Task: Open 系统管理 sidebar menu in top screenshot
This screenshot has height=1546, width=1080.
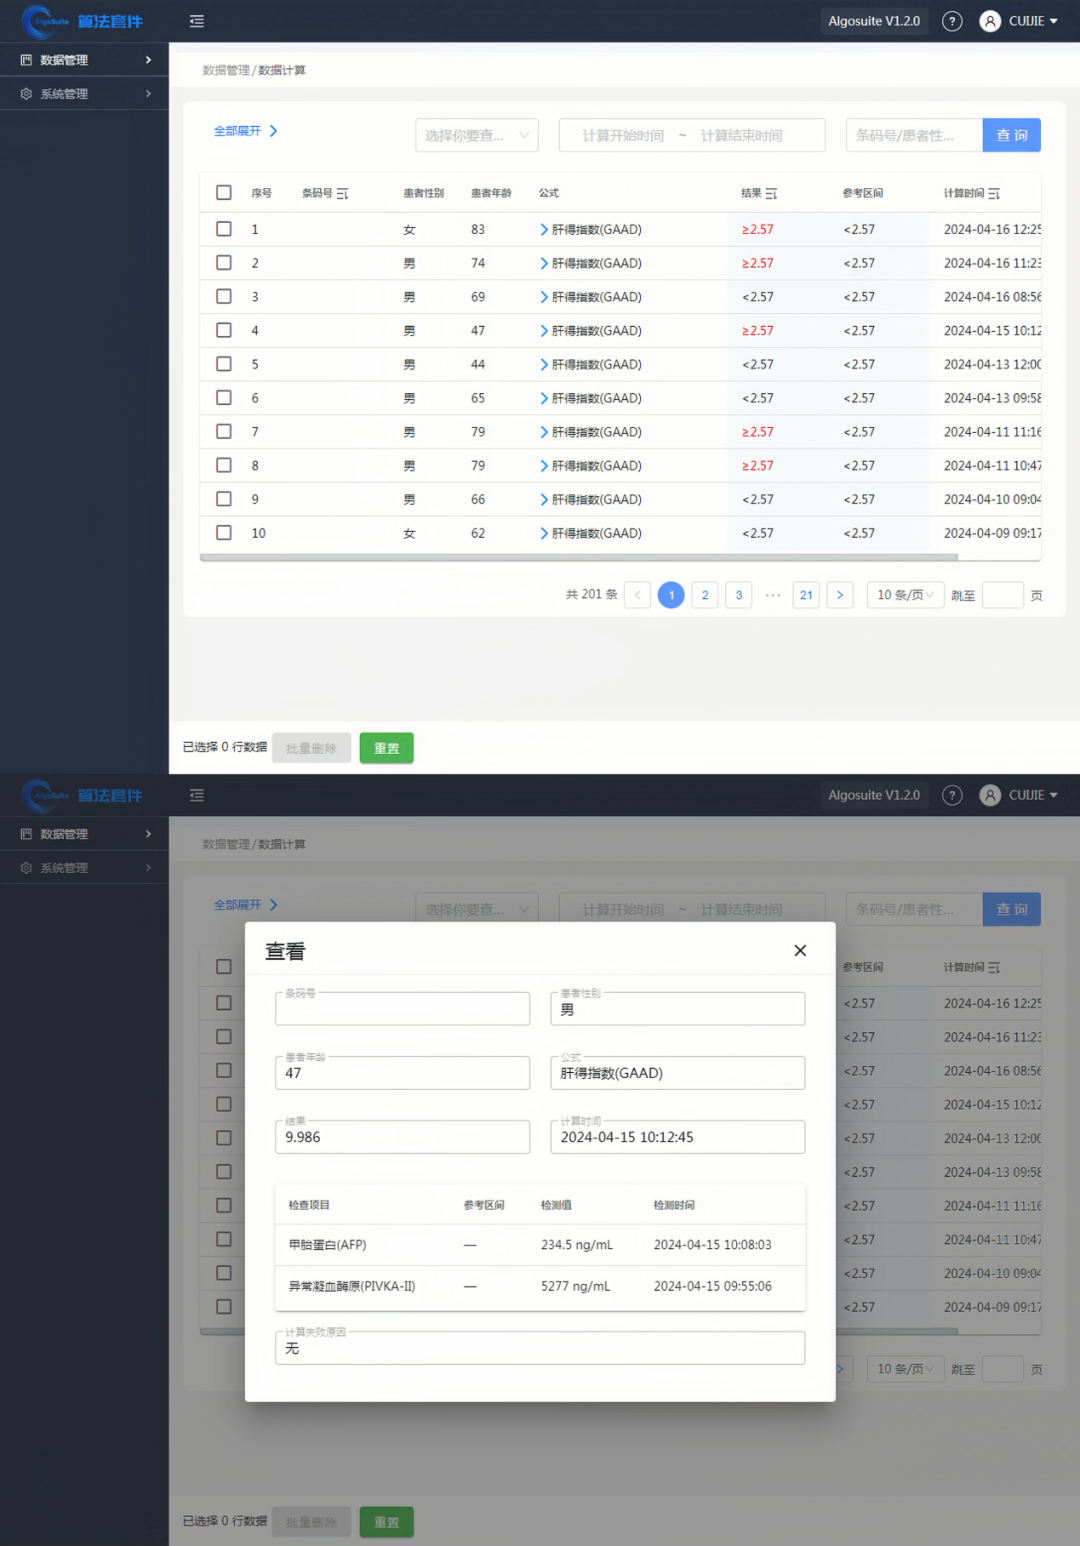Action: (x=84, y=94)
